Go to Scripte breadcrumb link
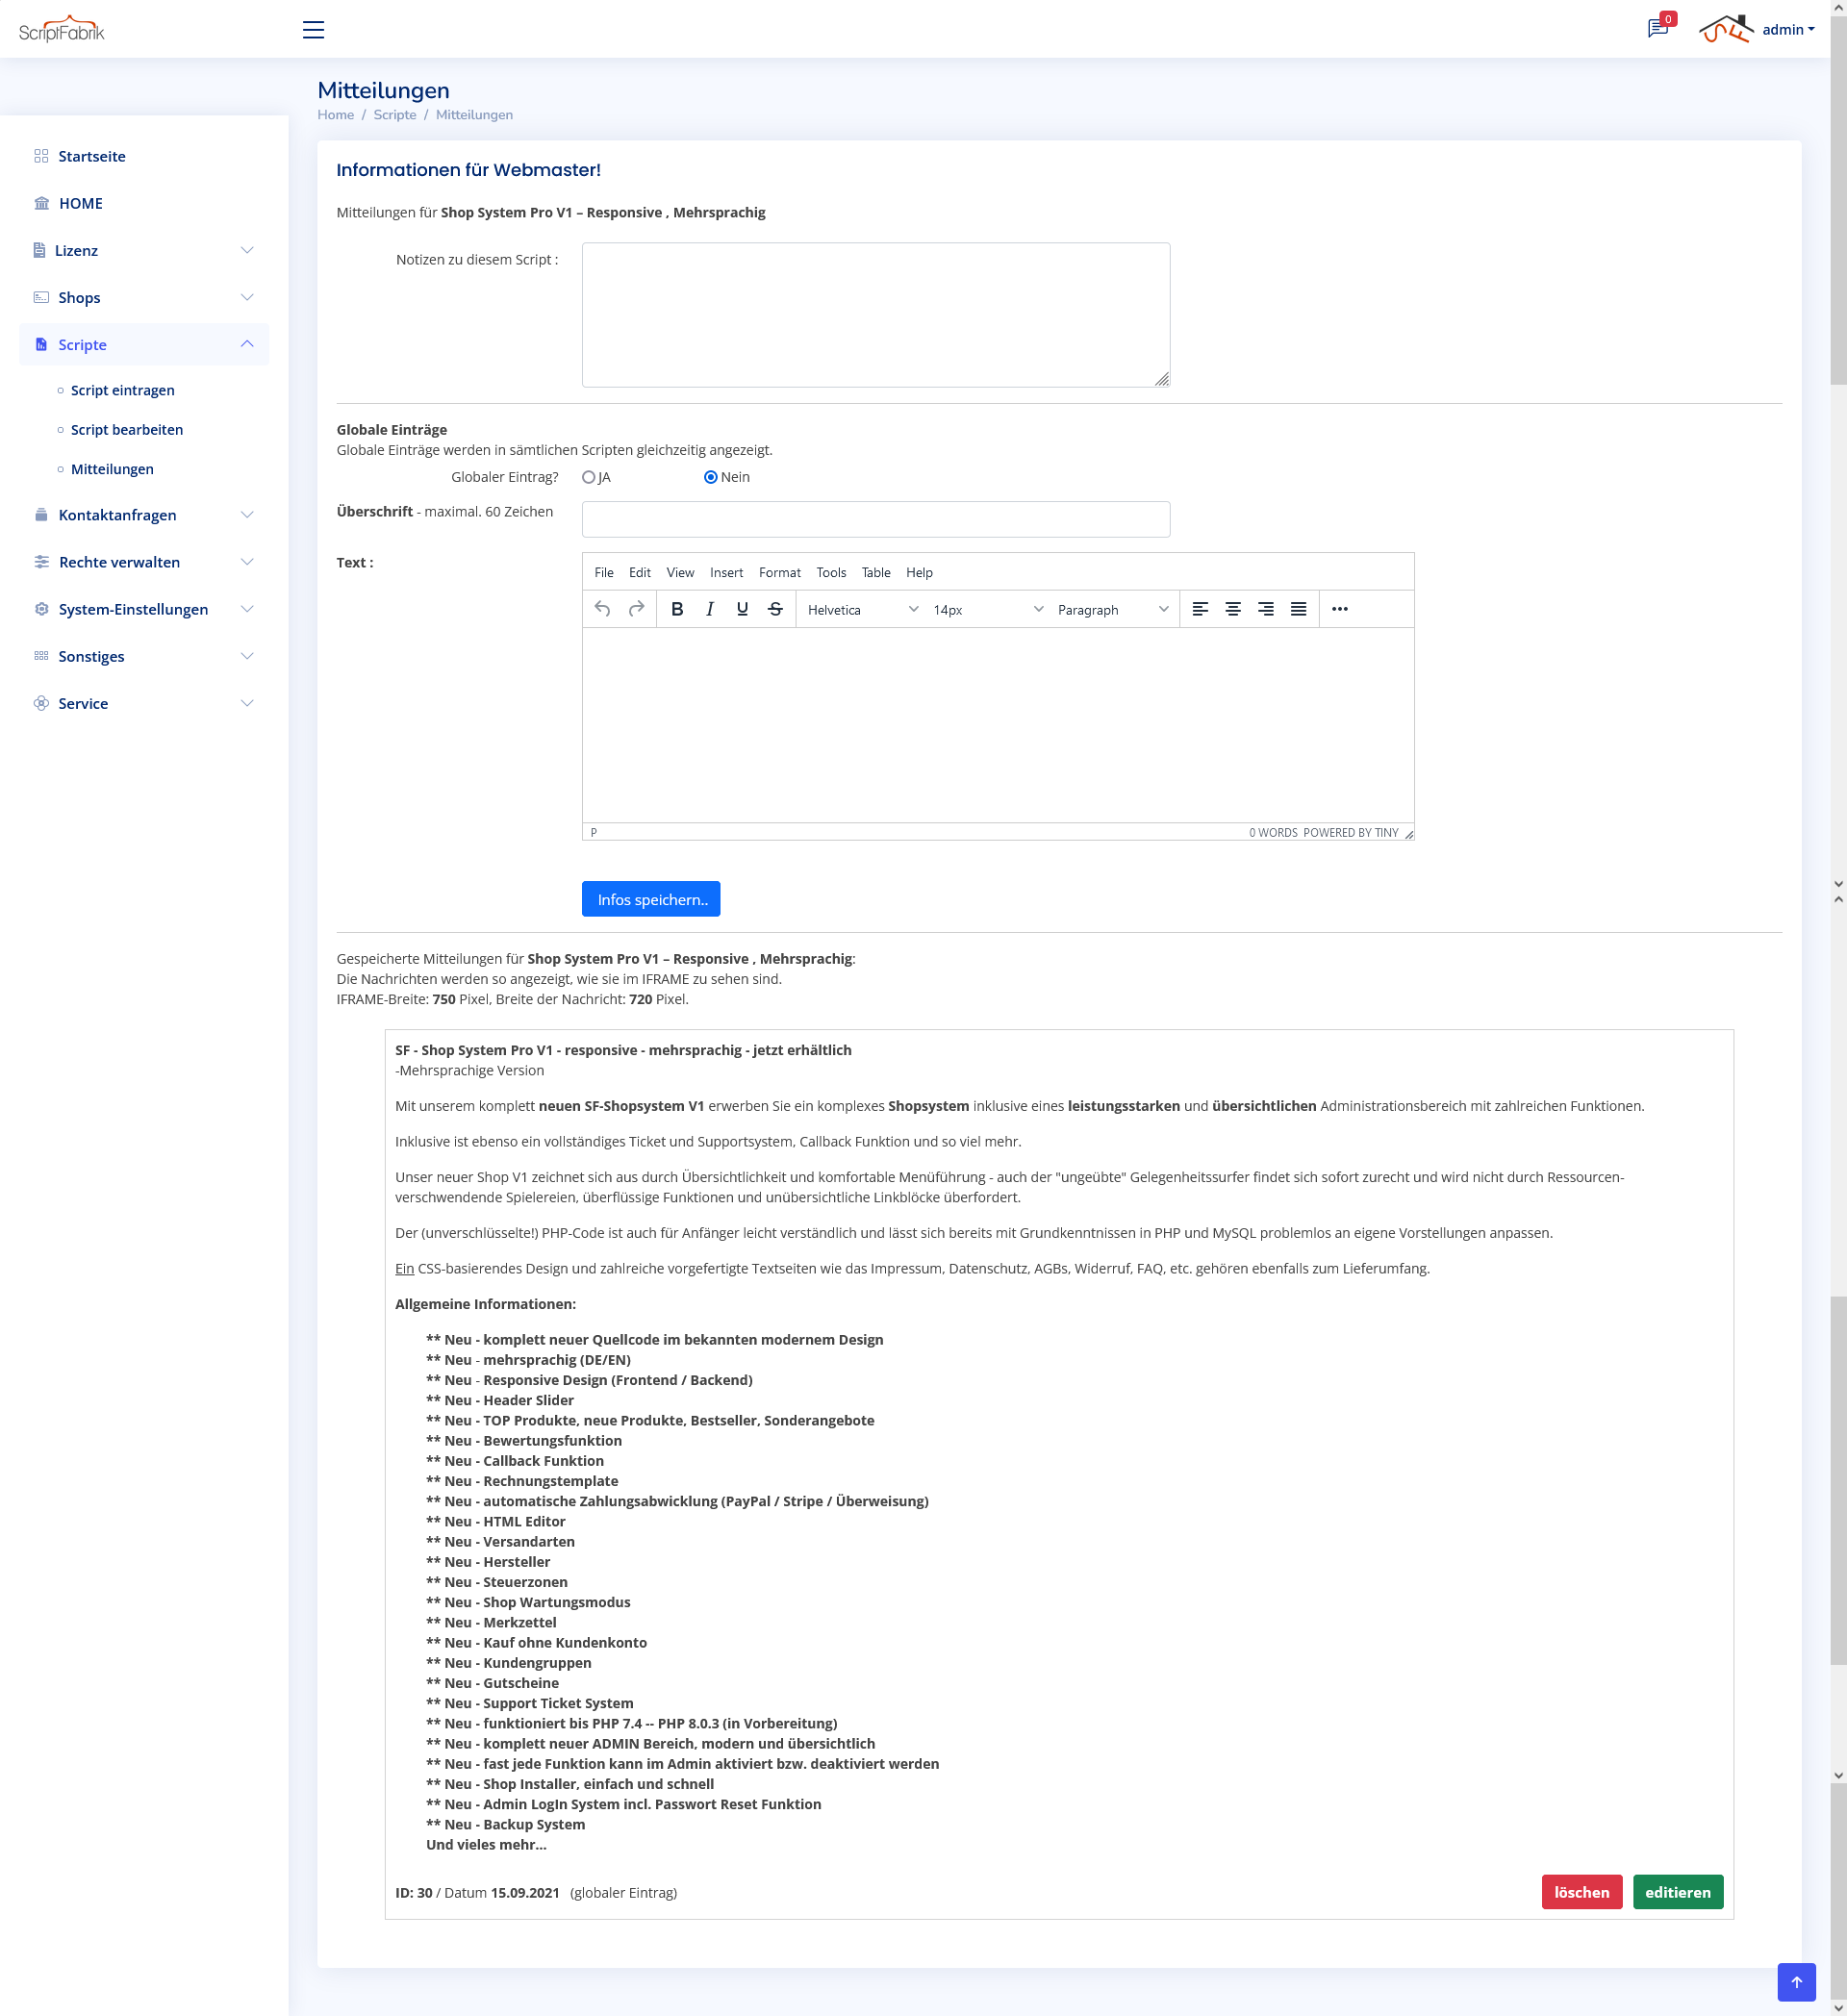 point(394,115)
